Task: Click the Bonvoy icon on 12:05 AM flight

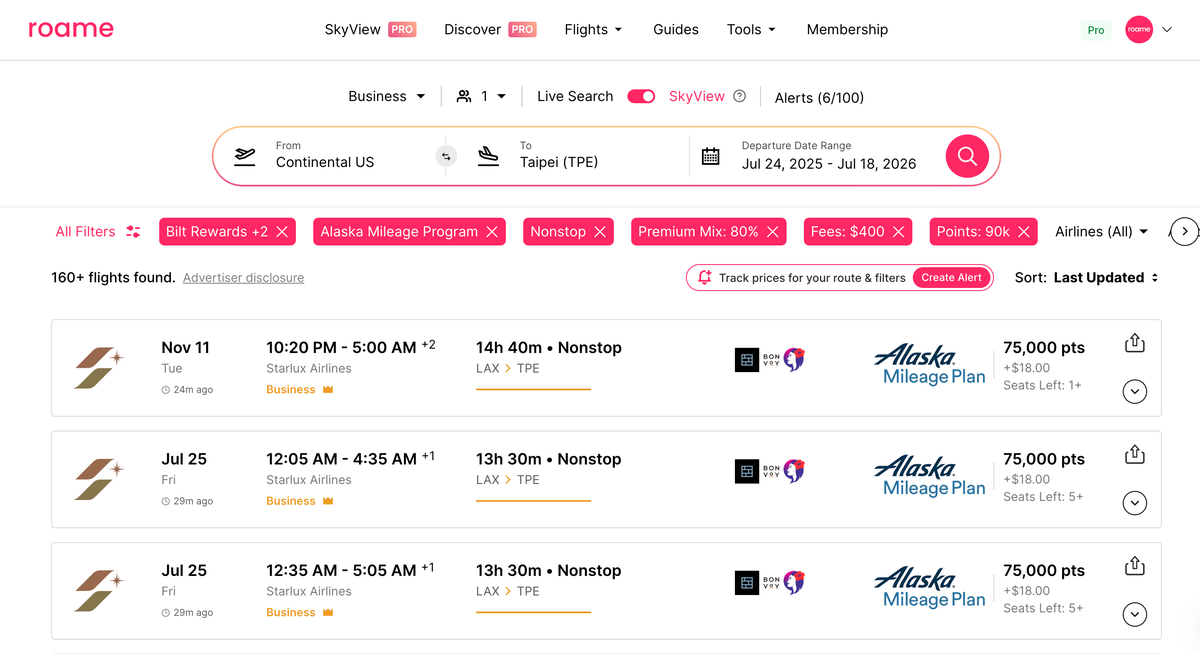Action: pyautogui.click(x=772, y=471)
